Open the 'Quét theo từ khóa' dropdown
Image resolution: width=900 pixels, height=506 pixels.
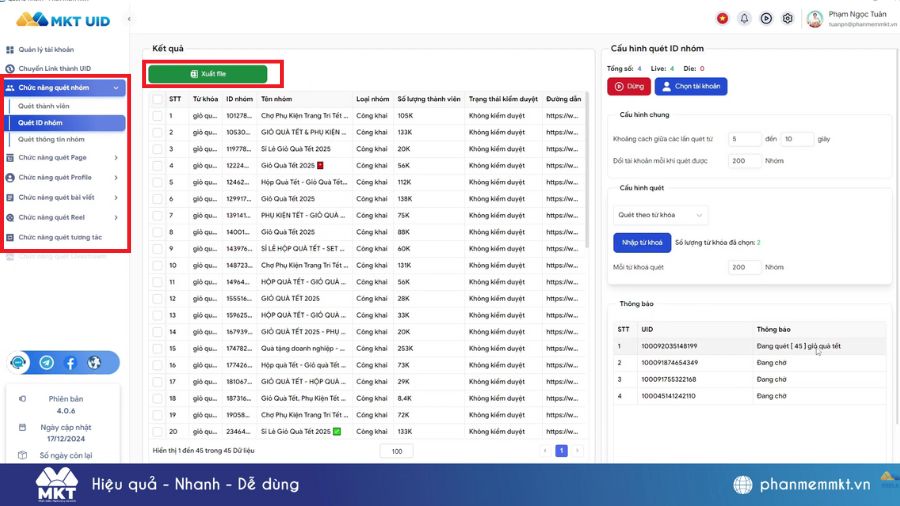[x=660, y=215]
